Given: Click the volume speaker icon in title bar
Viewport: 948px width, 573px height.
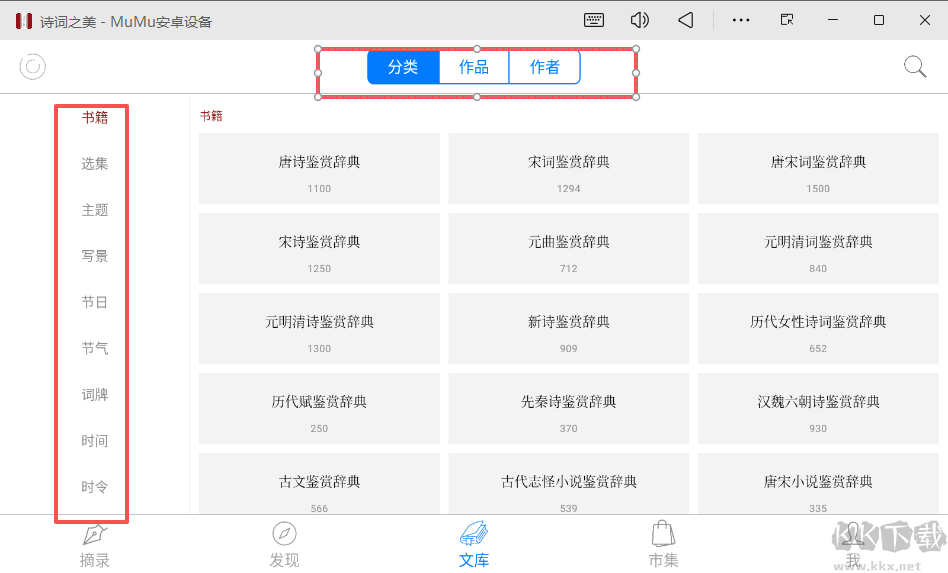Looking at the screenshot, I should 640,20.
